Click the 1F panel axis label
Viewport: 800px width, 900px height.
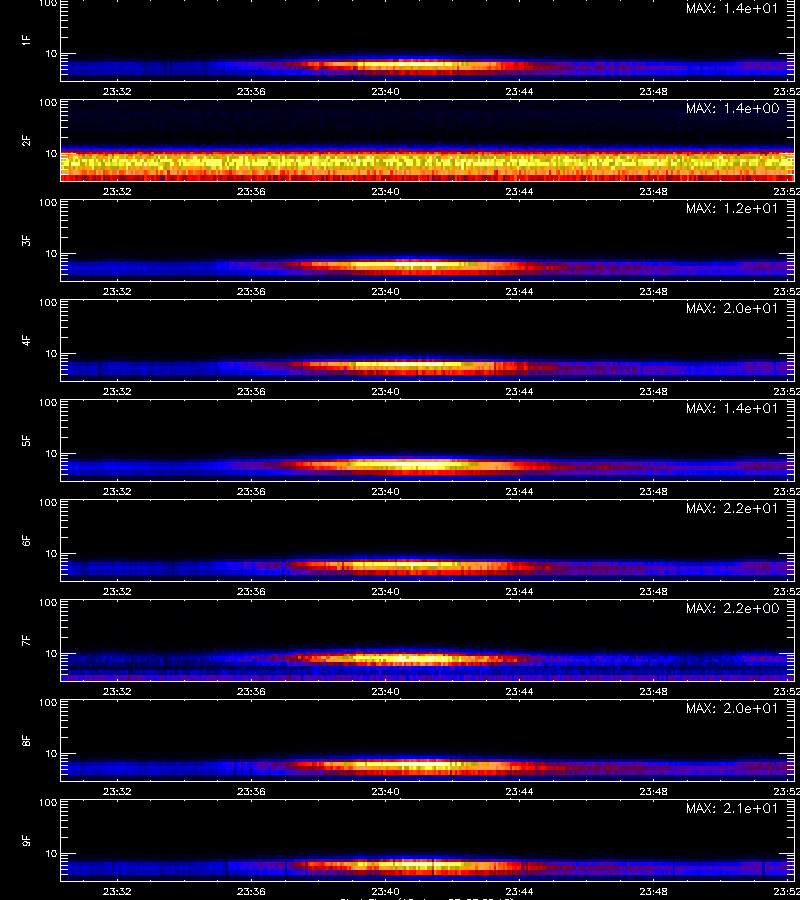coord(26,40)
